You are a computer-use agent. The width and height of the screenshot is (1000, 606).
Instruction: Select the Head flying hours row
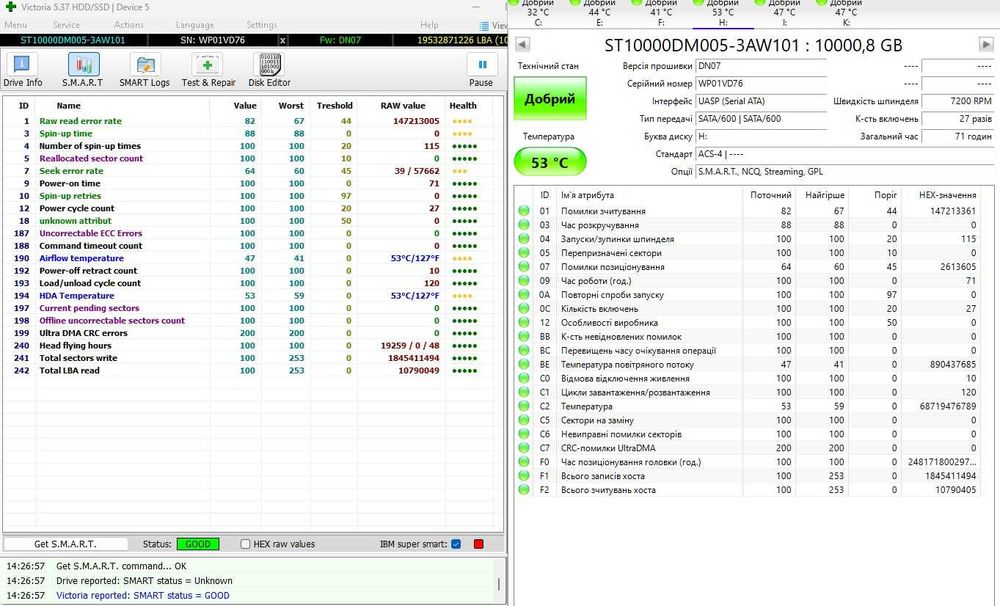(249, 346)
